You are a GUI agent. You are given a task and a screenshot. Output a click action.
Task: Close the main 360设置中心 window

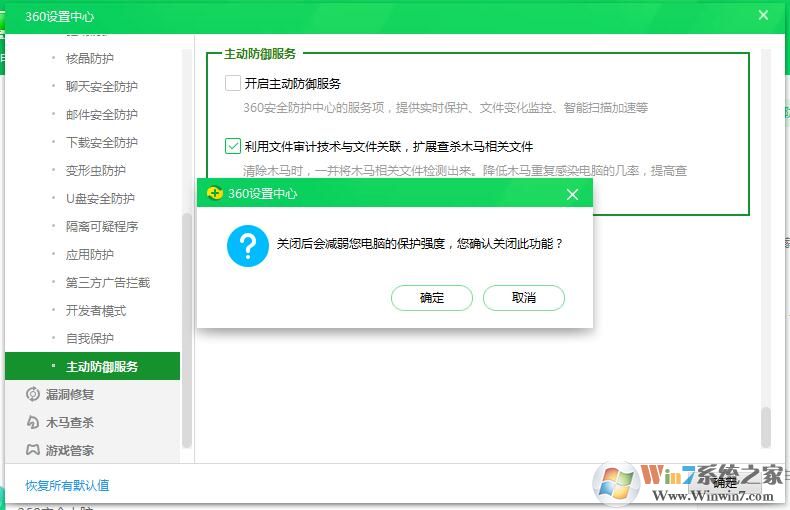point(763,15)
